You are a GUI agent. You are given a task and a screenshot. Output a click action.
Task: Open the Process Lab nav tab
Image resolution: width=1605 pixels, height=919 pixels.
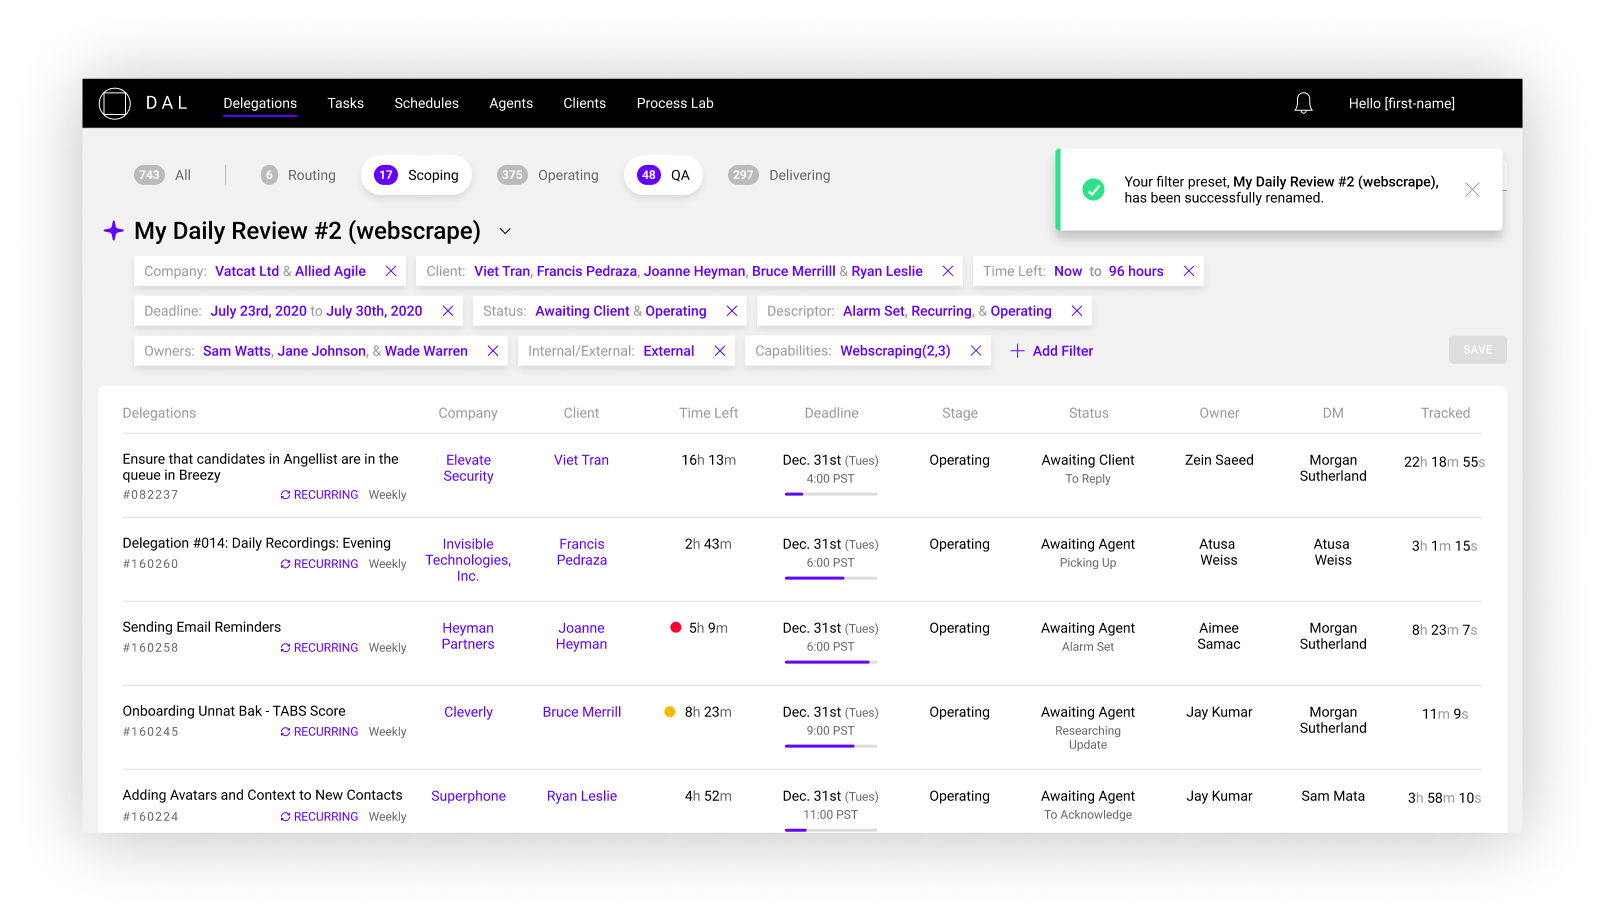coord(675,103)
